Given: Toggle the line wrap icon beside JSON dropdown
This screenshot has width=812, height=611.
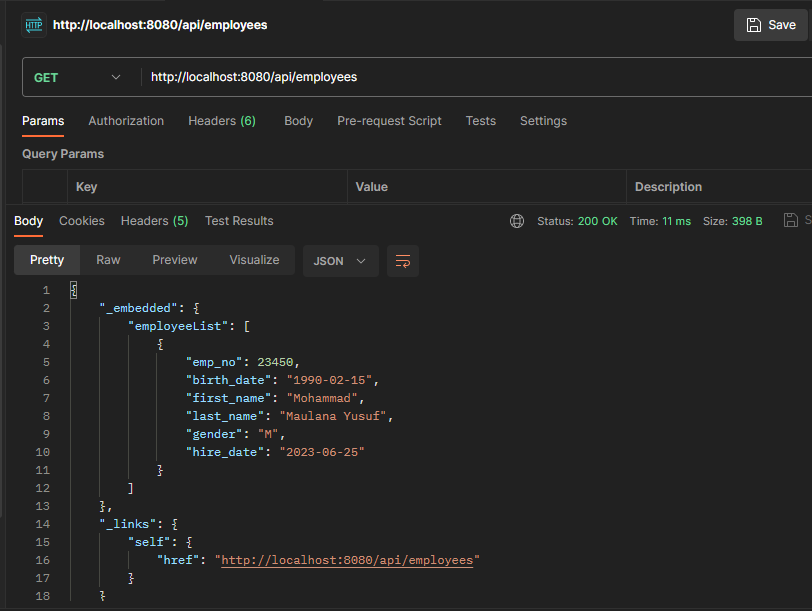Looking at the screenshot, I should [403, 259].
